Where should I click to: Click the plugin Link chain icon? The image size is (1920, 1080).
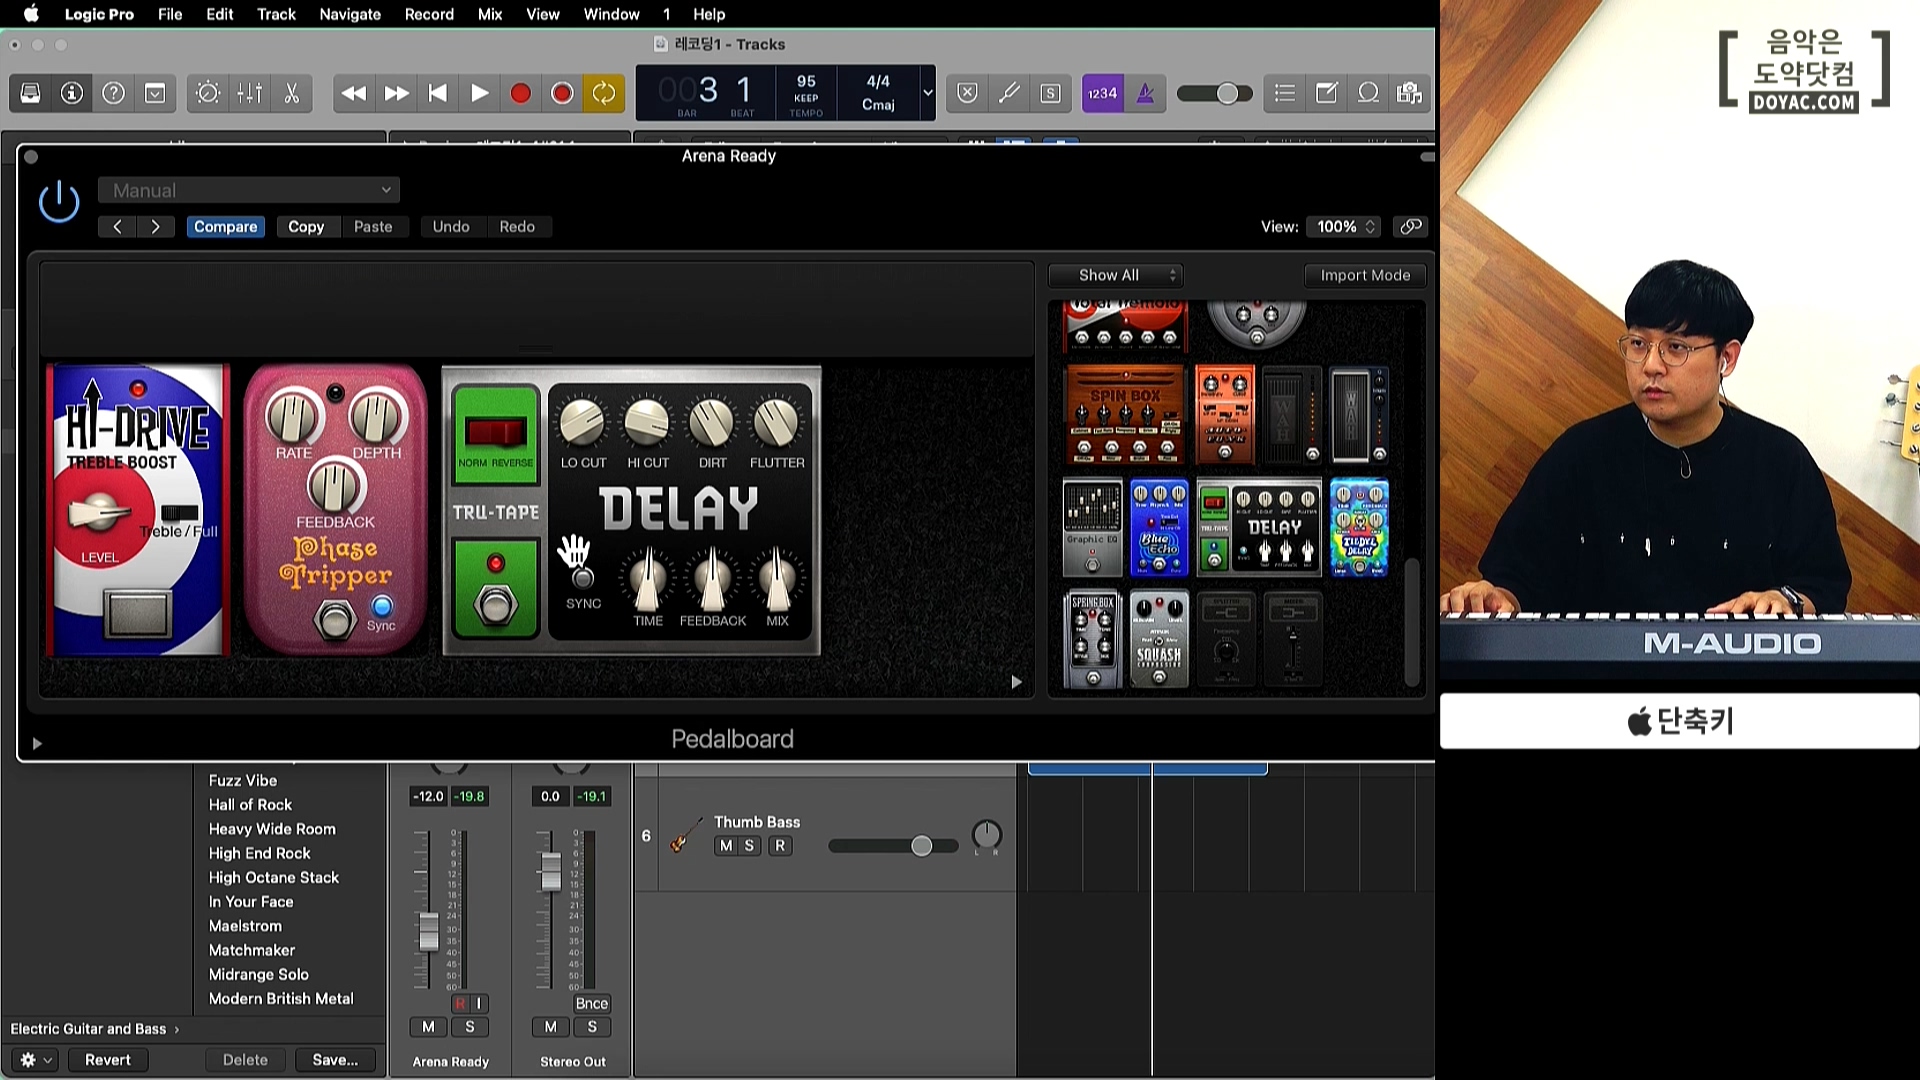1410,227
